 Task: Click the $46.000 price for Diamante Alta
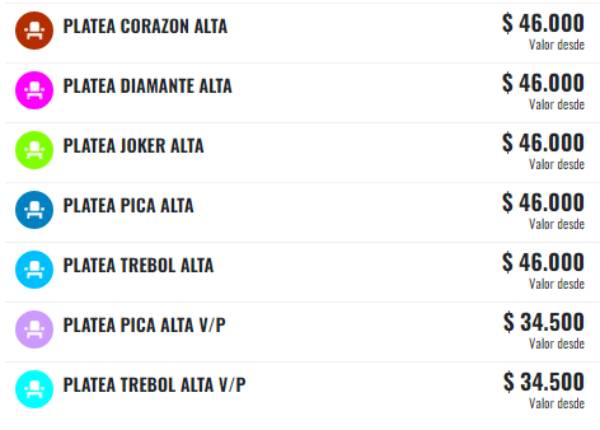click(x=543, y=84)
